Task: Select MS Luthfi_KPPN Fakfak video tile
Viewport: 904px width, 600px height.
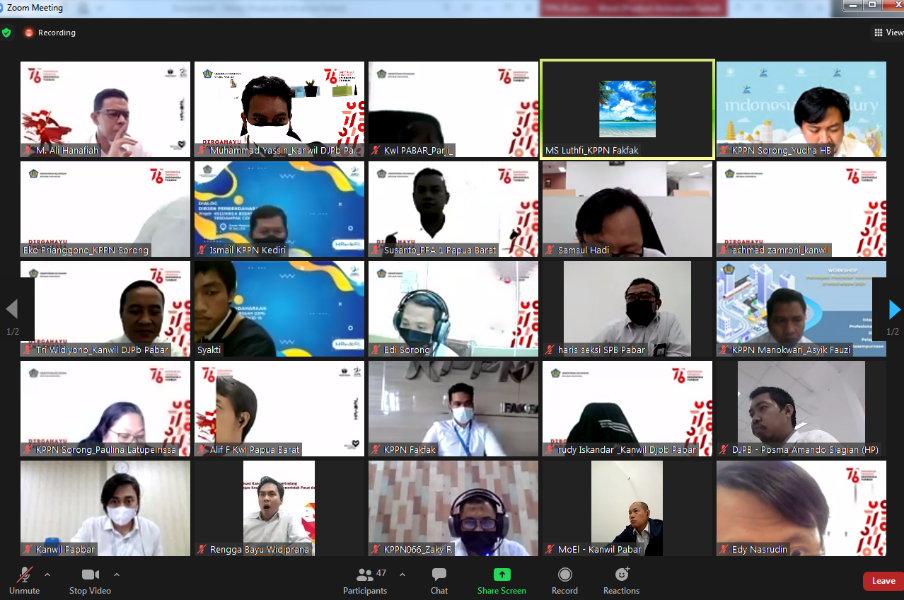Action: [x=627, y=108]
